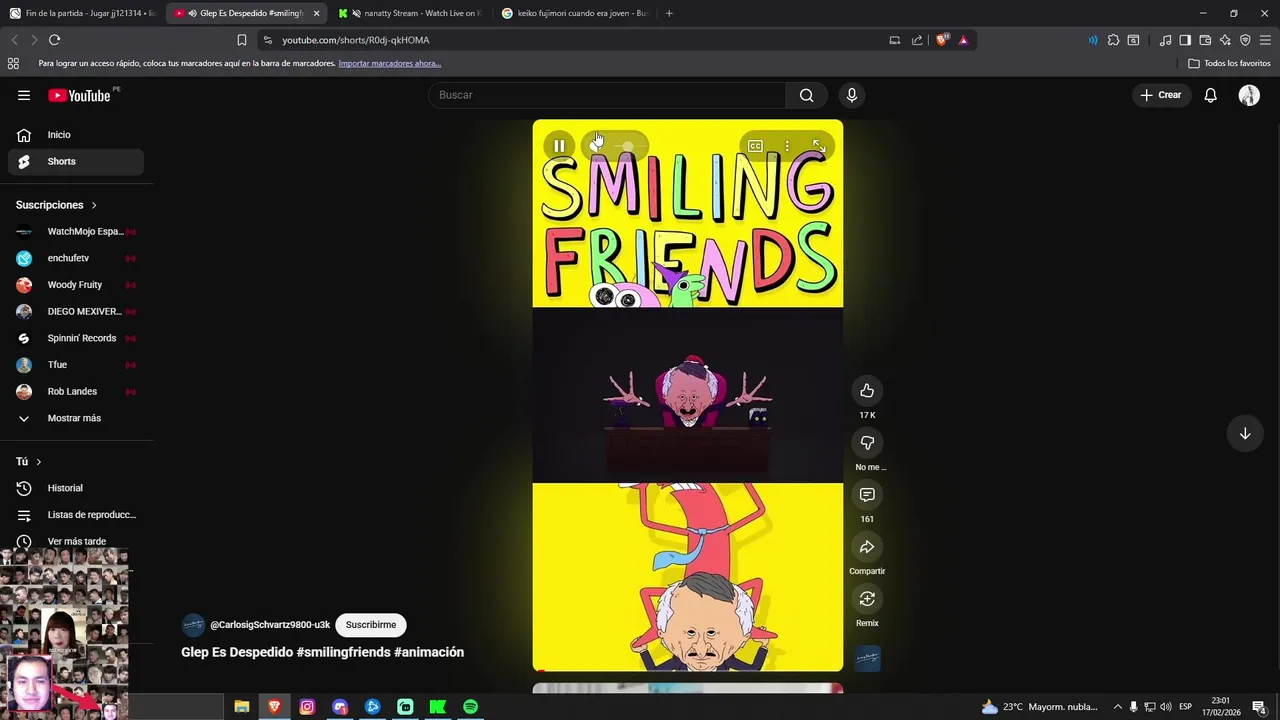Open Historial in sidebar
The width and height of the screenshot is (1280, 720).
pyautogui.click(x=76, y=488)
